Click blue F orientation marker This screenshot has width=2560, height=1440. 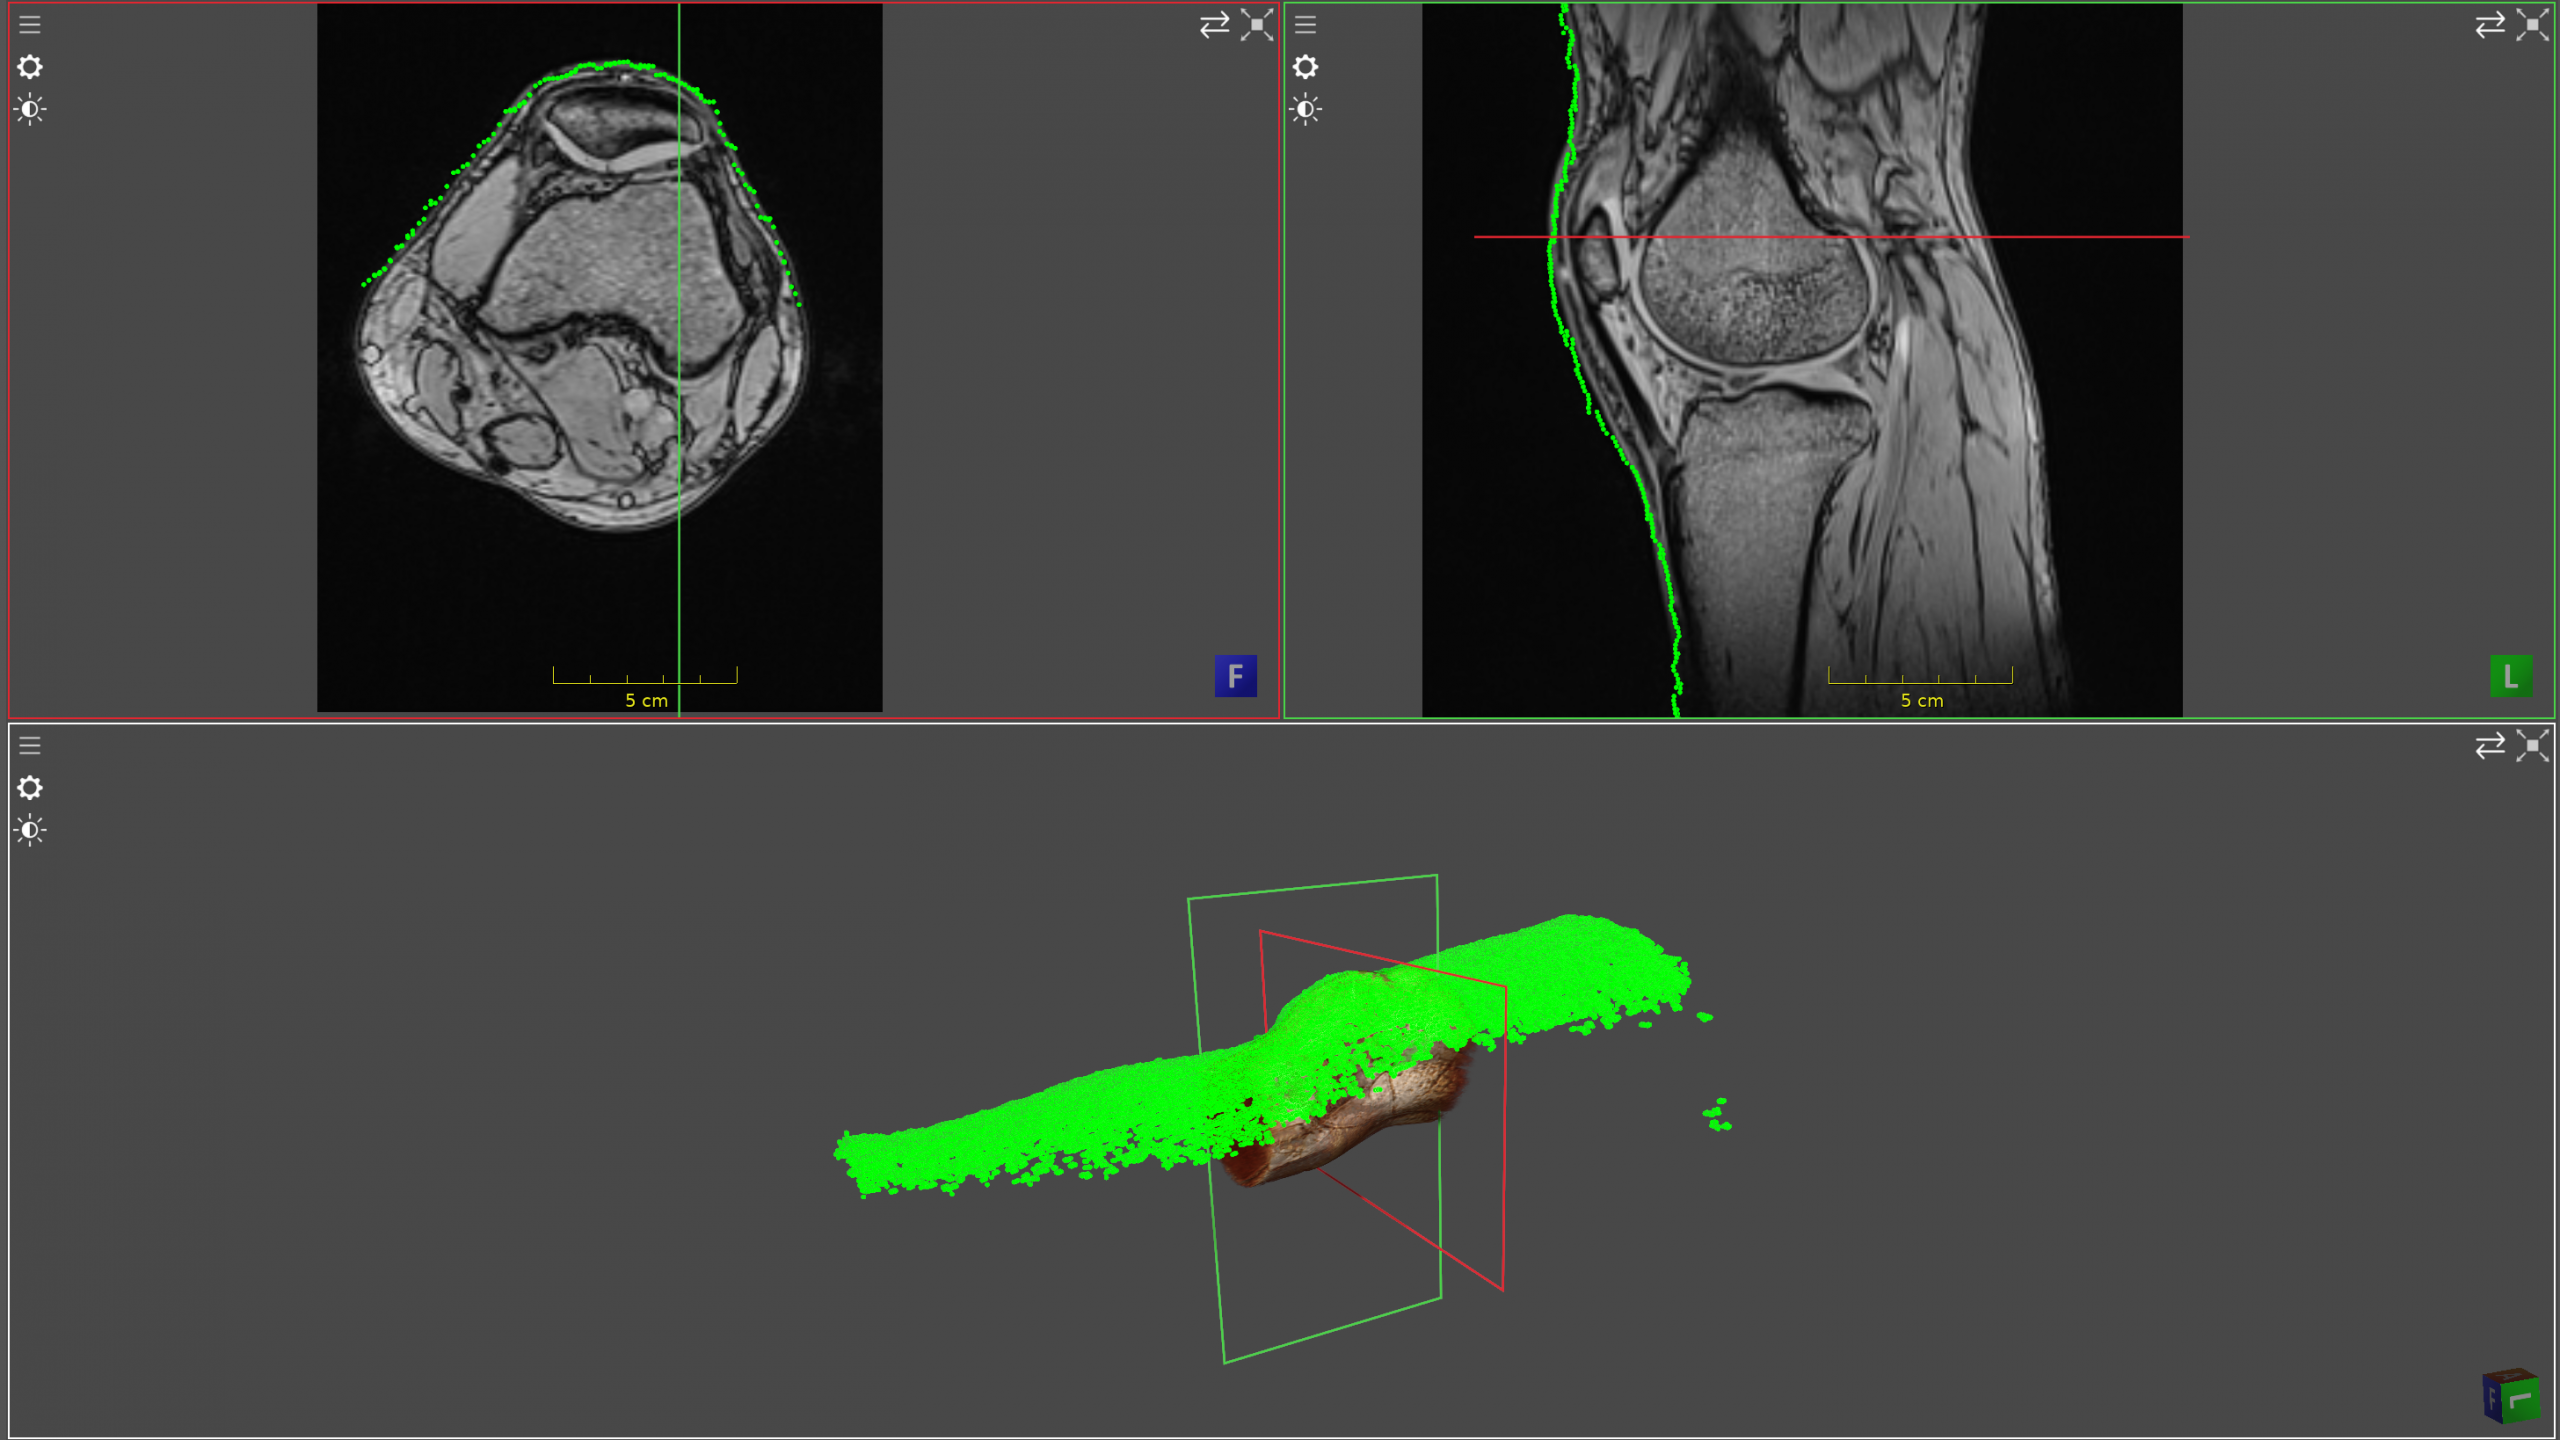pyautogui.click(x=1235, y=676)
